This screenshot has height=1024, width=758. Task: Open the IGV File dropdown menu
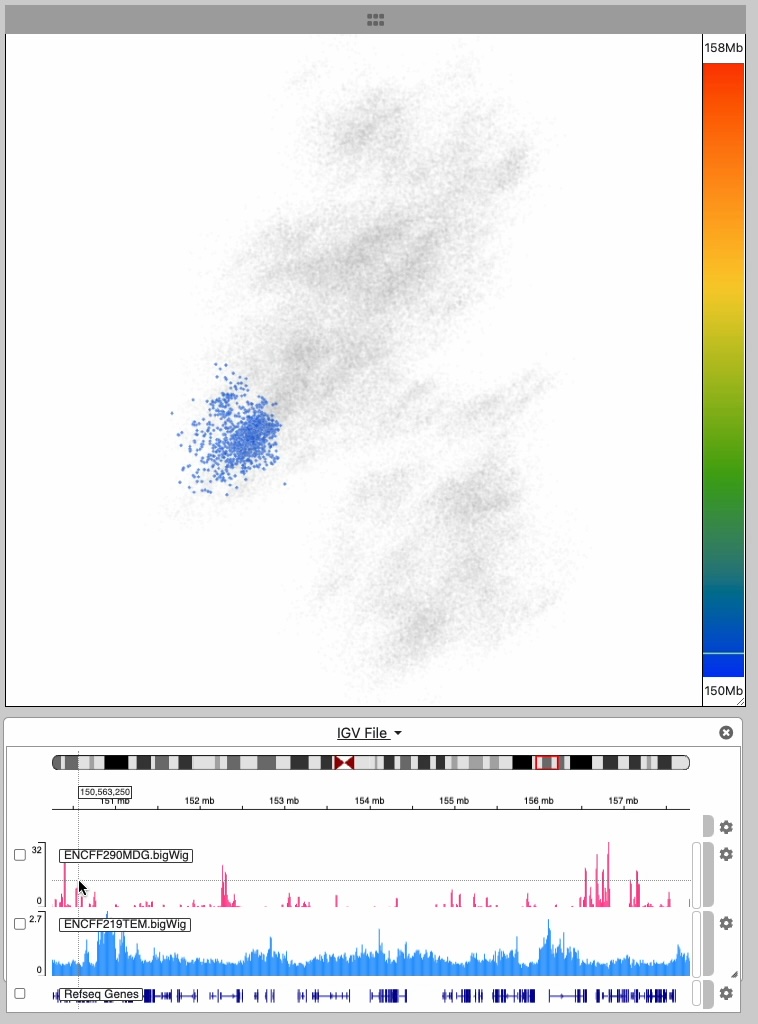click(x=369, y=733)
